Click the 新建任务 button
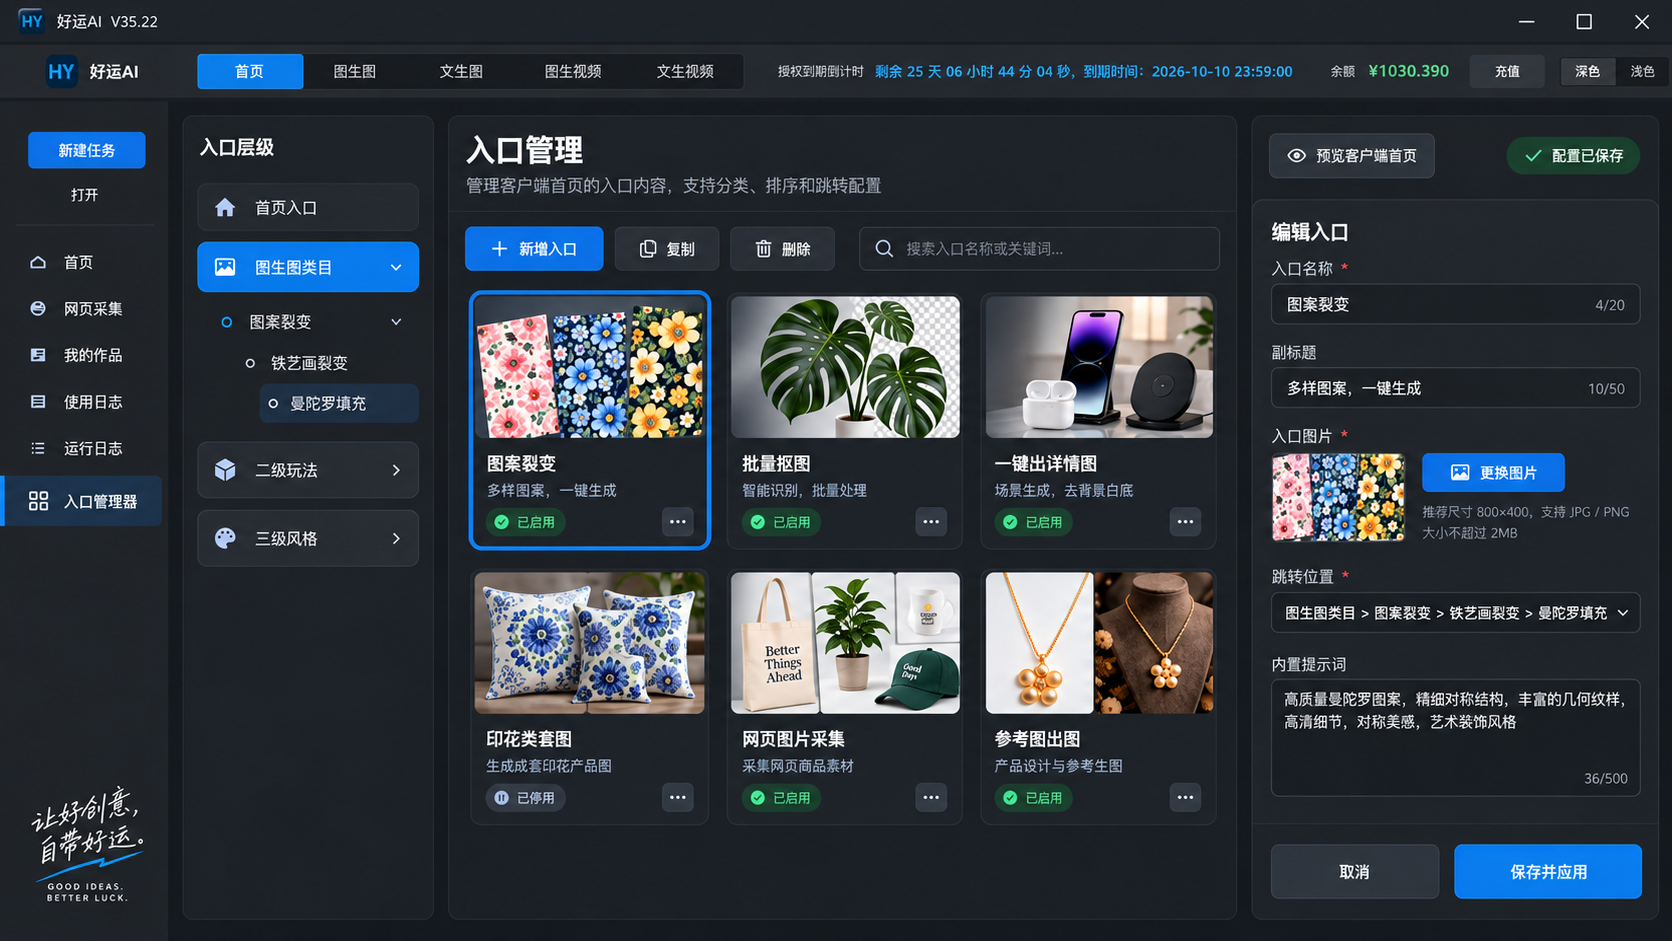The width and height of the screenshot is (1672, 941). (x=87, y=150)
